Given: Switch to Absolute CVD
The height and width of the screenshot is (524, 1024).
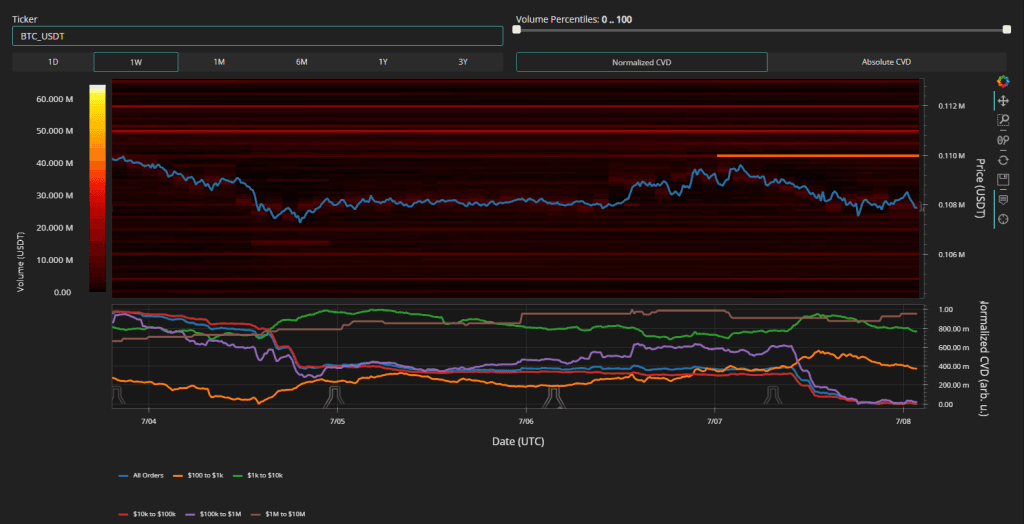Looking at the screenshot, I should (886, 62).
